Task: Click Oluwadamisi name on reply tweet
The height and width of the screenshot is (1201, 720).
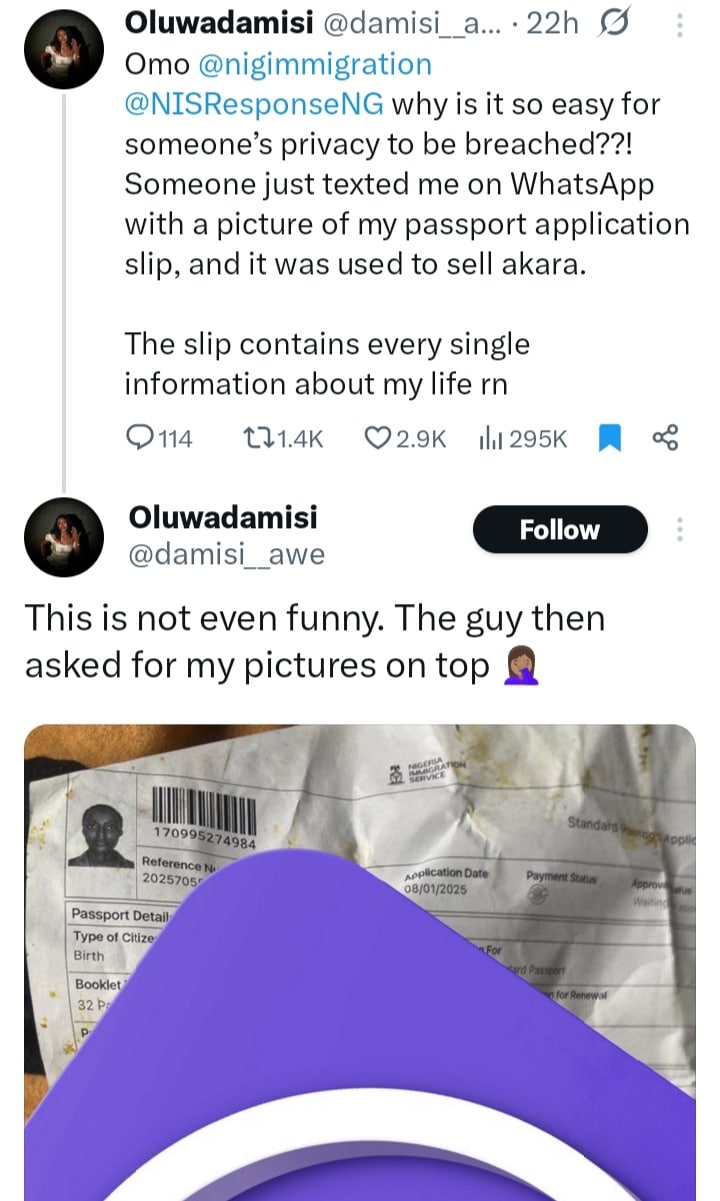Action: 223,517
